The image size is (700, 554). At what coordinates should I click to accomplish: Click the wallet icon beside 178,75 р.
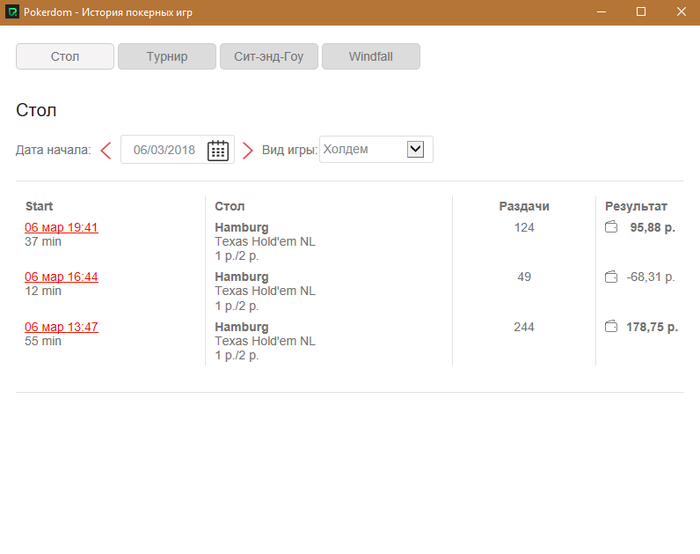click(x=611, y=327)
